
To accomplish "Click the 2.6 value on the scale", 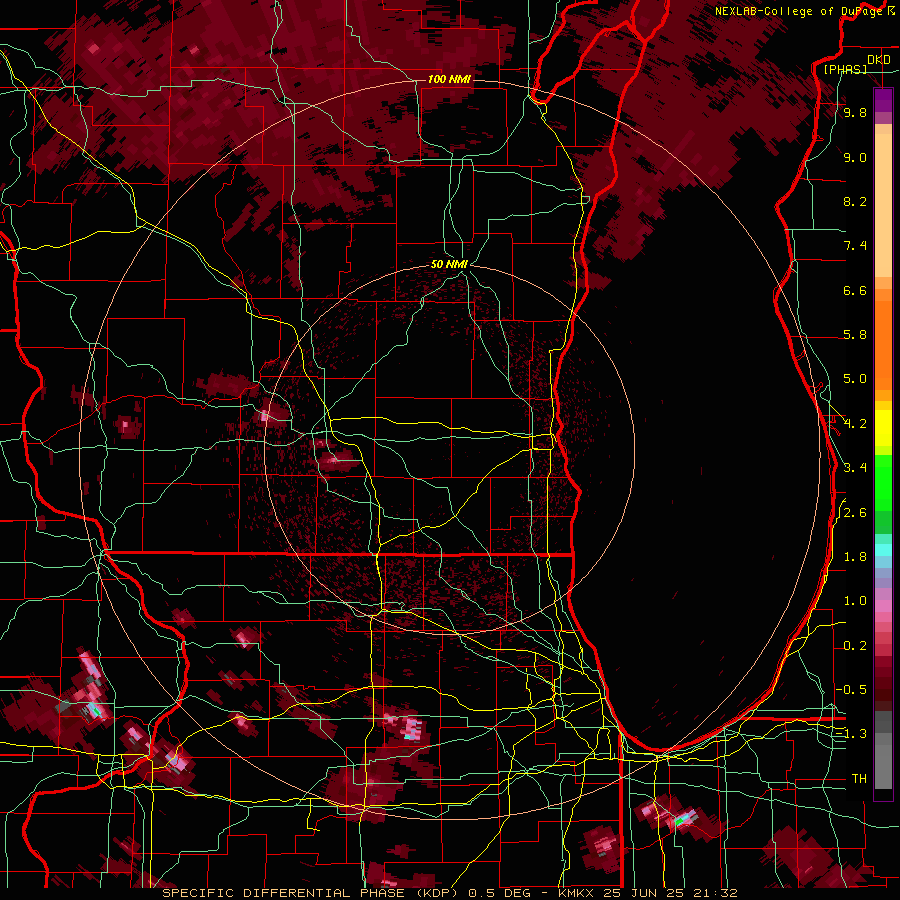I will (855, 513).
